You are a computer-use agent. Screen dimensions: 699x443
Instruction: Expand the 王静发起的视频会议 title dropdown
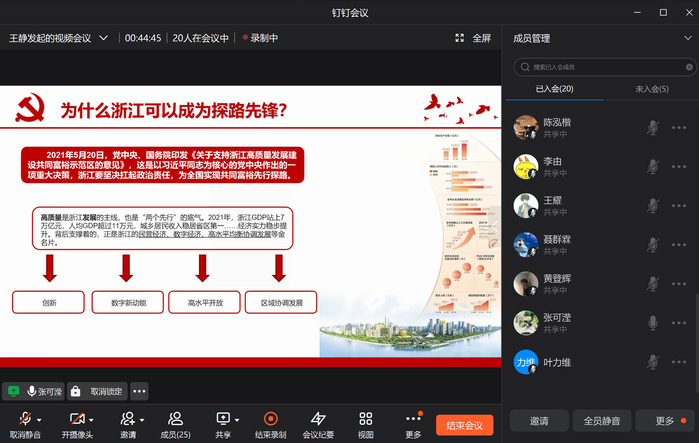103,38
